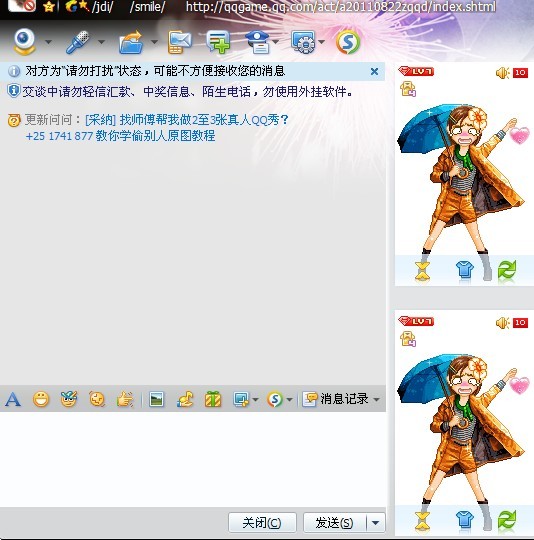Click the 发送(S) send button

click(x=334, y=523)
